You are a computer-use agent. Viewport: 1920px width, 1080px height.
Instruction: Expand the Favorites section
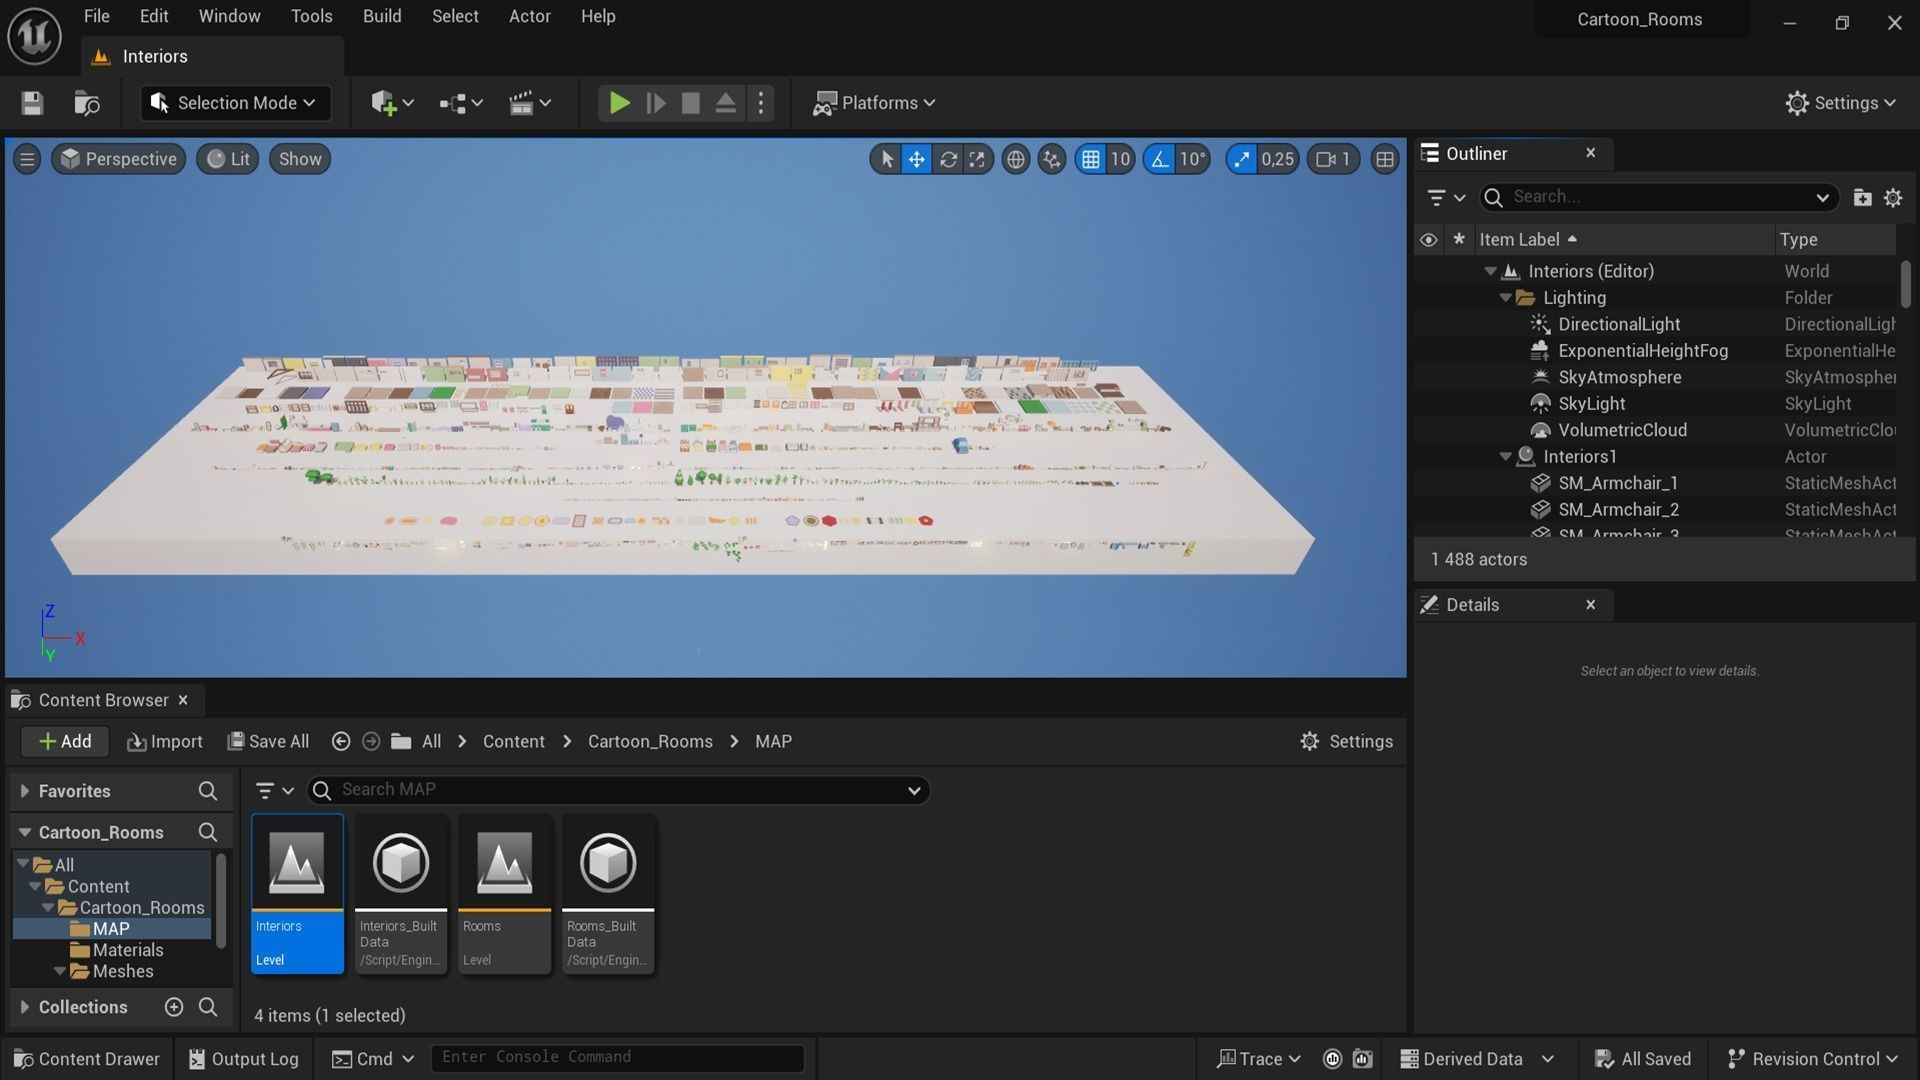coord(25,791)
